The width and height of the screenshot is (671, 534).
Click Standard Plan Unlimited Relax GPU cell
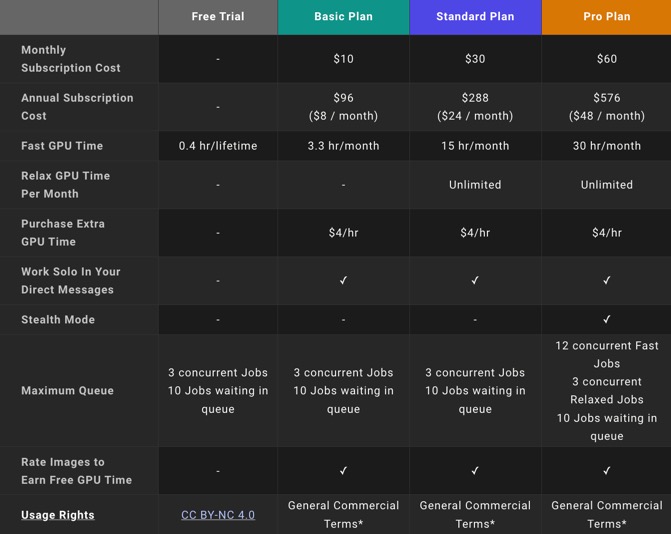(x=475, y=185)
